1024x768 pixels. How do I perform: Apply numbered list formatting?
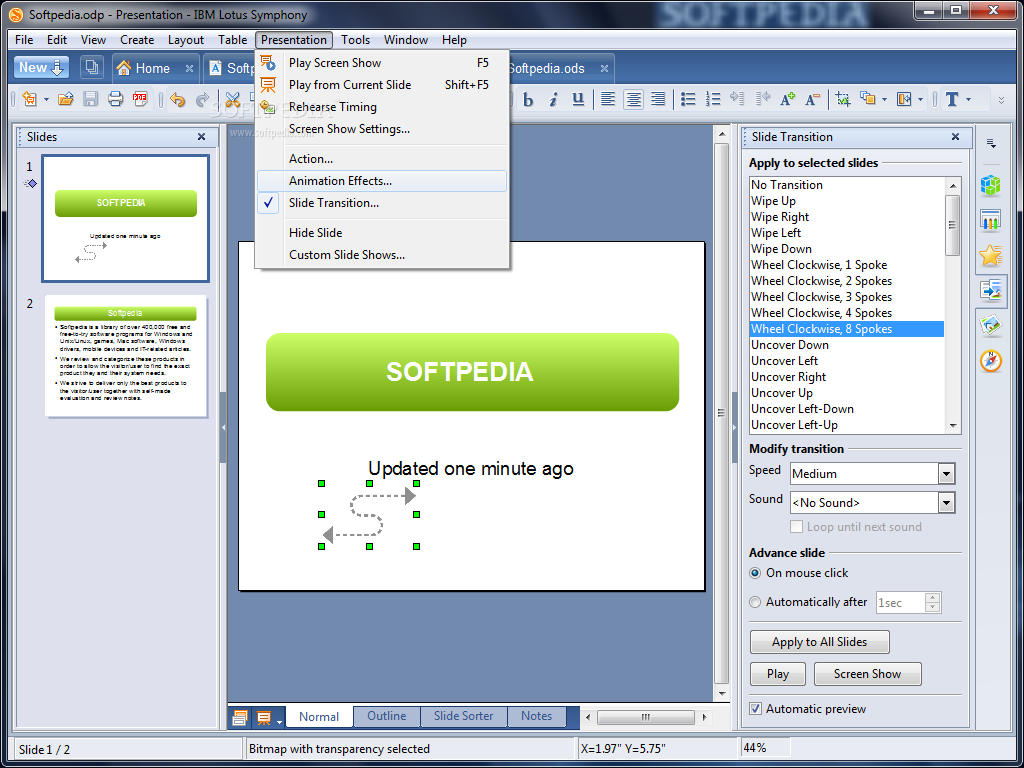pyautogui.click(x=712, y=99)
